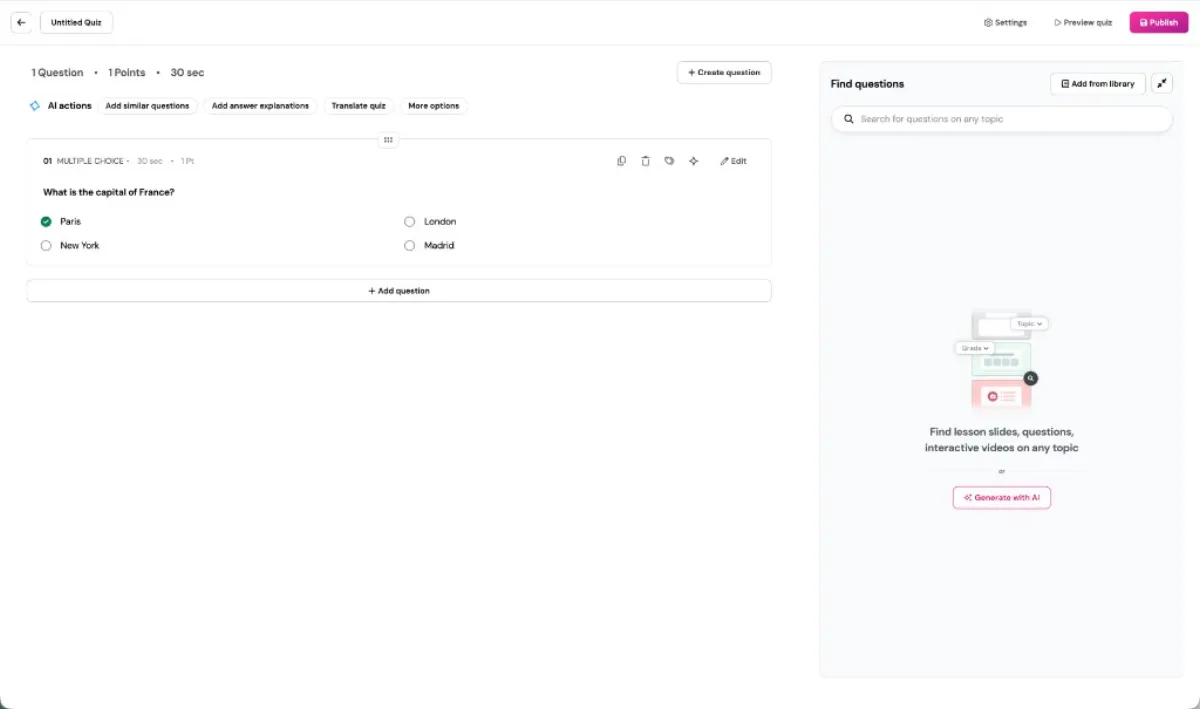Screen dimensions: 1200x709
Task: Click the back arrow icon
Action: click(x=21, y=22)
